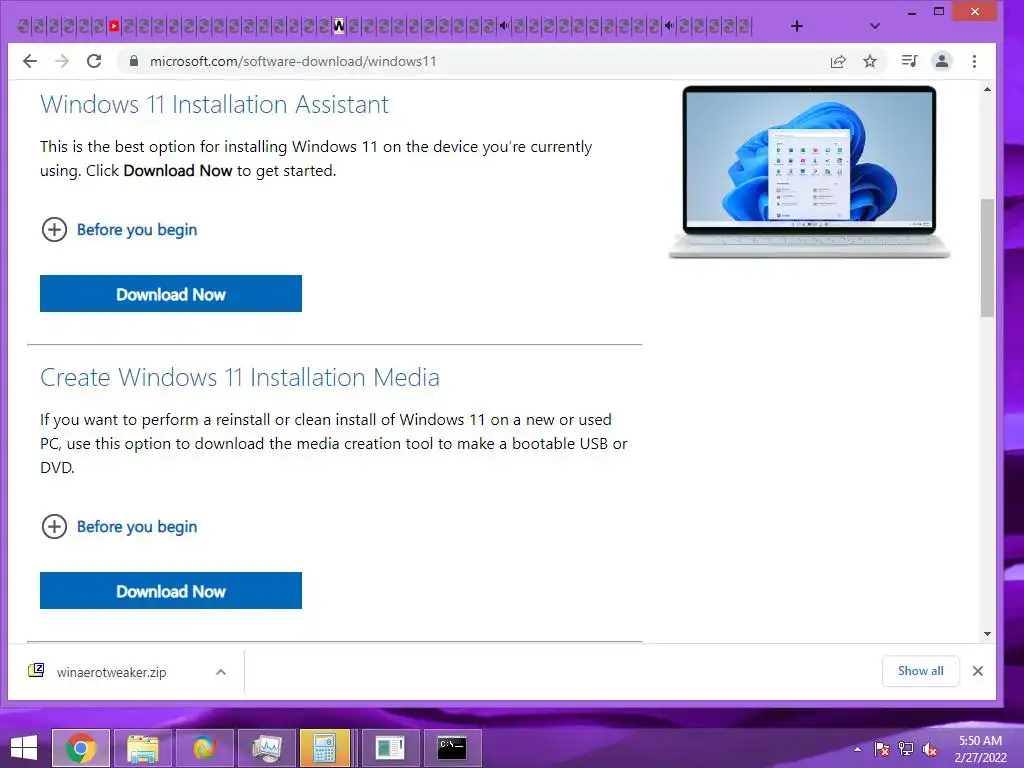Open the Action Center flag icon
This screenshot has height=768, width=1024.
click(x=882, y=749)
